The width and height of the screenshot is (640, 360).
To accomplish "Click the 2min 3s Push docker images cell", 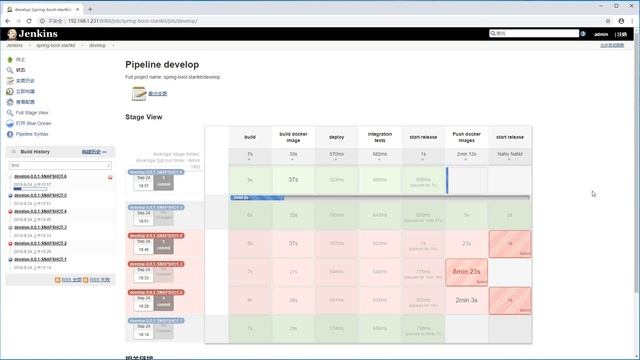I will (x=467, y=300).
